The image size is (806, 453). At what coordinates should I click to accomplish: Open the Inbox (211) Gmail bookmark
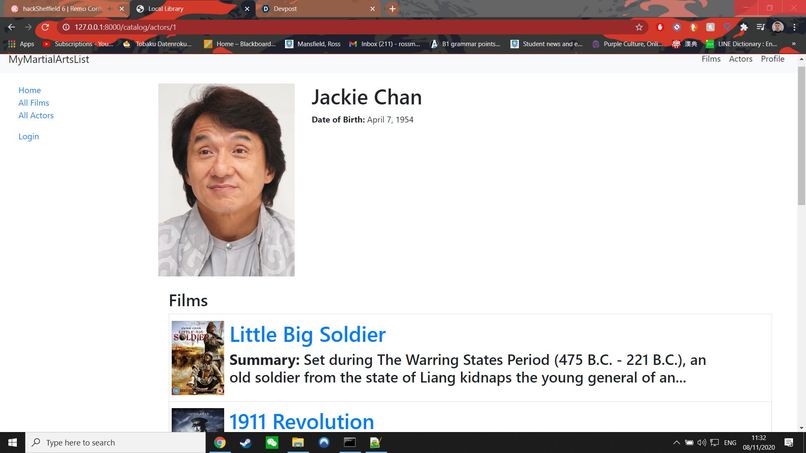[x=384, y=44]
